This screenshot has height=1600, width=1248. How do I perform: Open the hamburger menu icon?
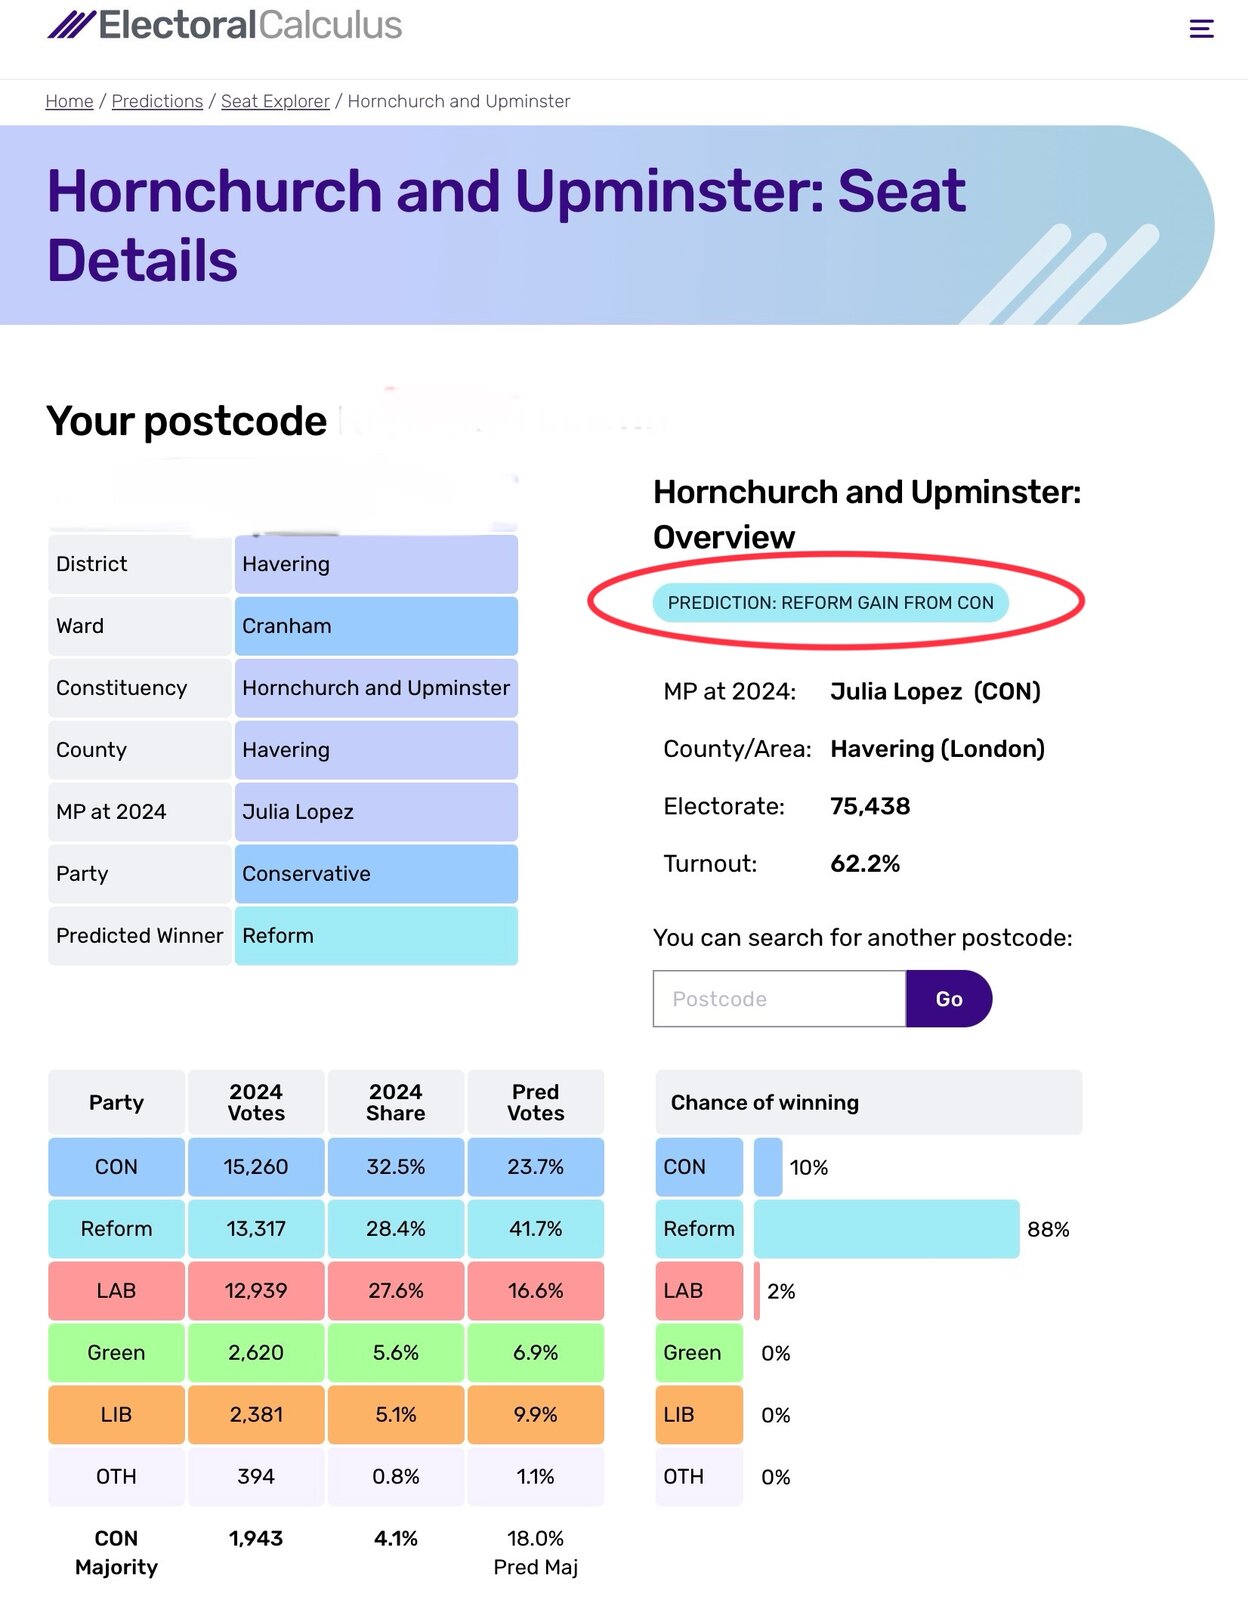click(1201, 29)
